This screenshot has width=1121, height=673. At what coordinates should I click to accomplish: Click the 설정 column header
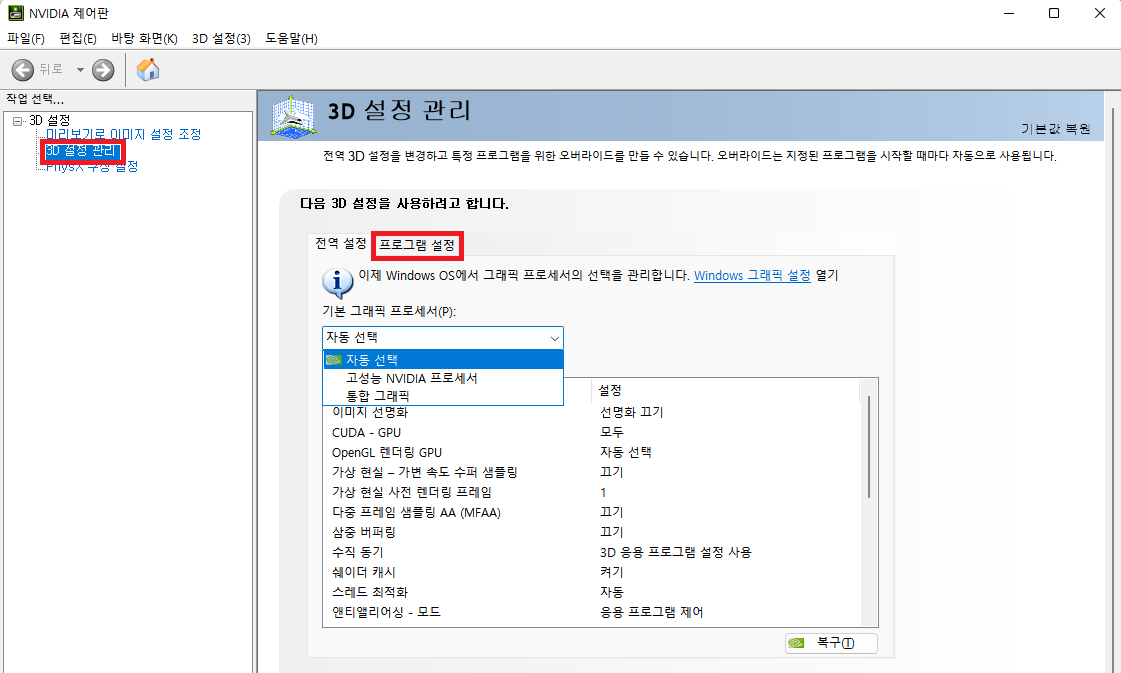click(x=726, y=390)
